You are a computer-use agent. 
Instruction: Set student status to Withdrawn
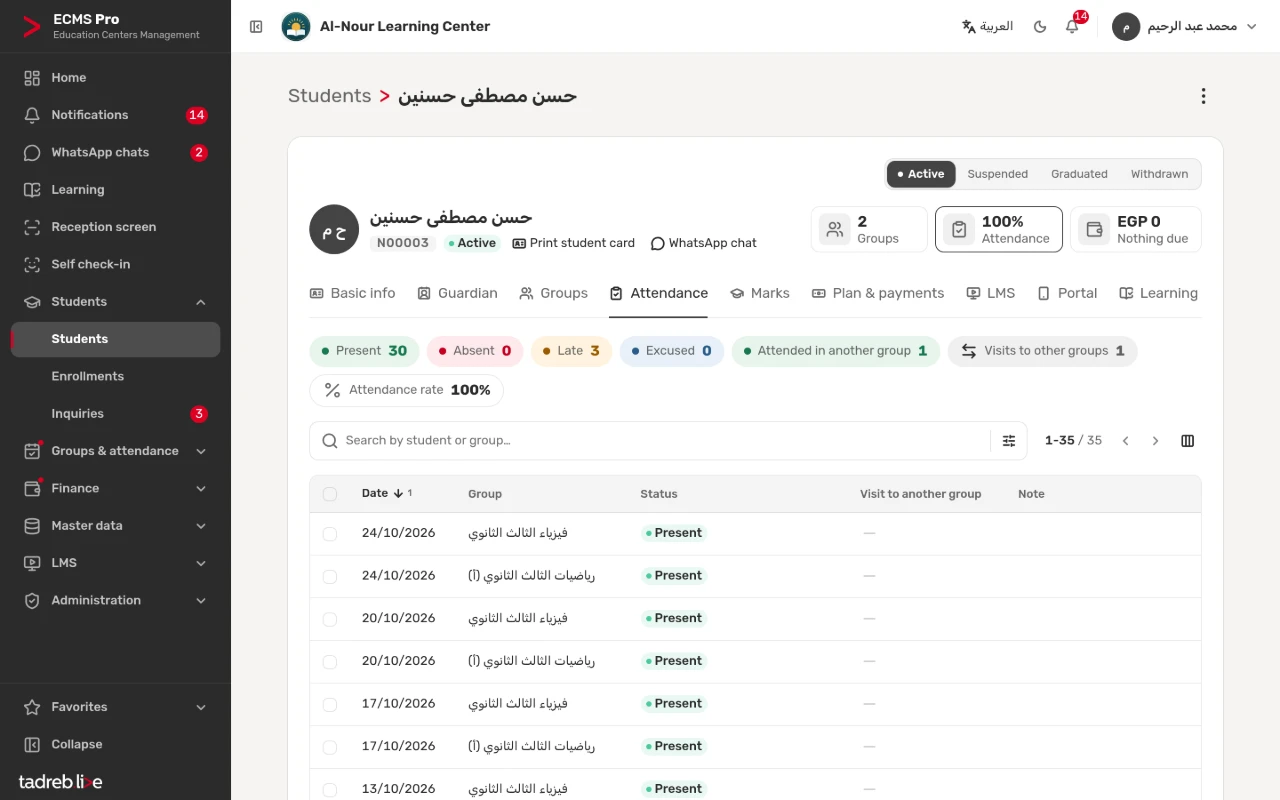[x=1159, y=174]
